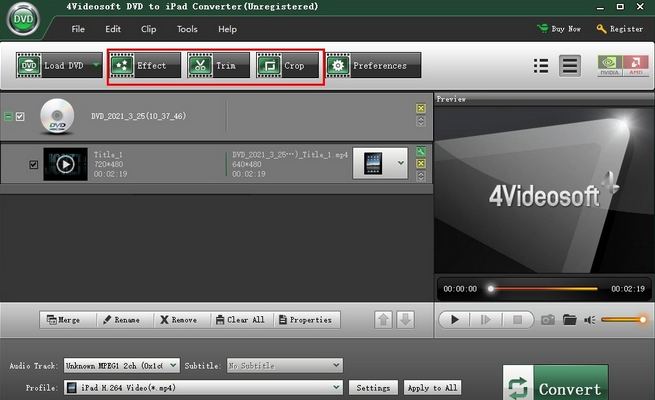Click the Merge button
Image resolution: width=655 pixels, height=400 pixels.
(x=63, y=320)
